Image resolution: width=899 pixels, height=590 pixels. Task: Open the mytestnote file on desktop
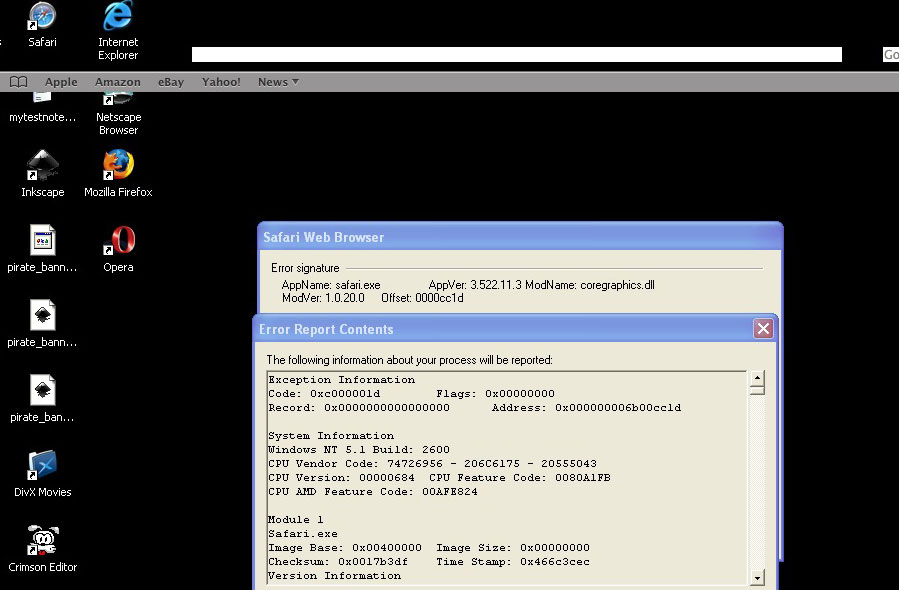point(42,109)
